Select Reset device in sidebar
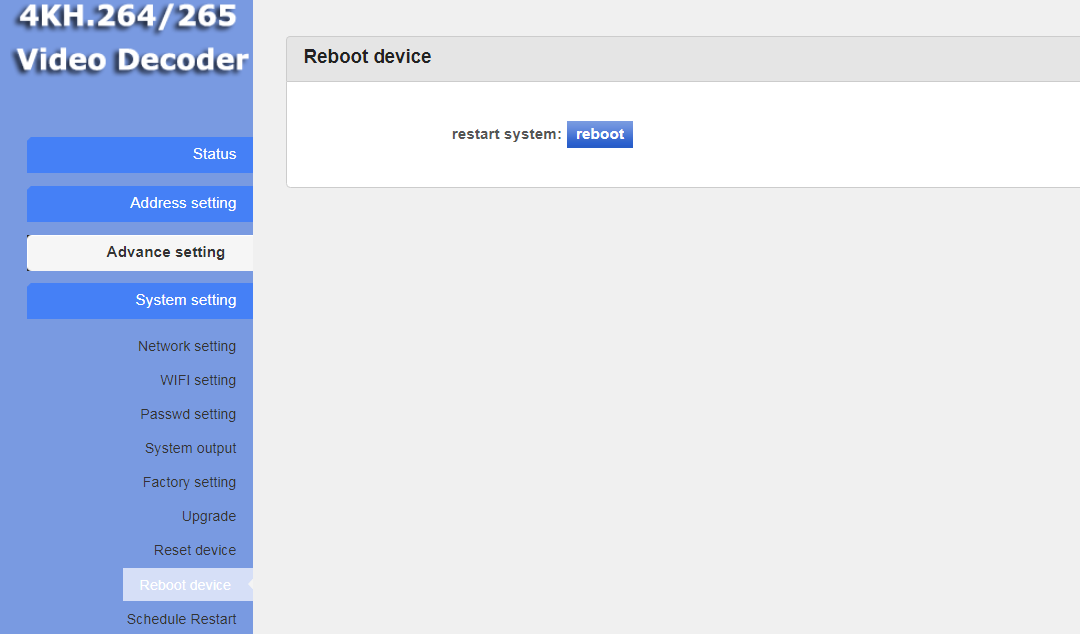The image size is (1080, 634). [x=195, y=550]
